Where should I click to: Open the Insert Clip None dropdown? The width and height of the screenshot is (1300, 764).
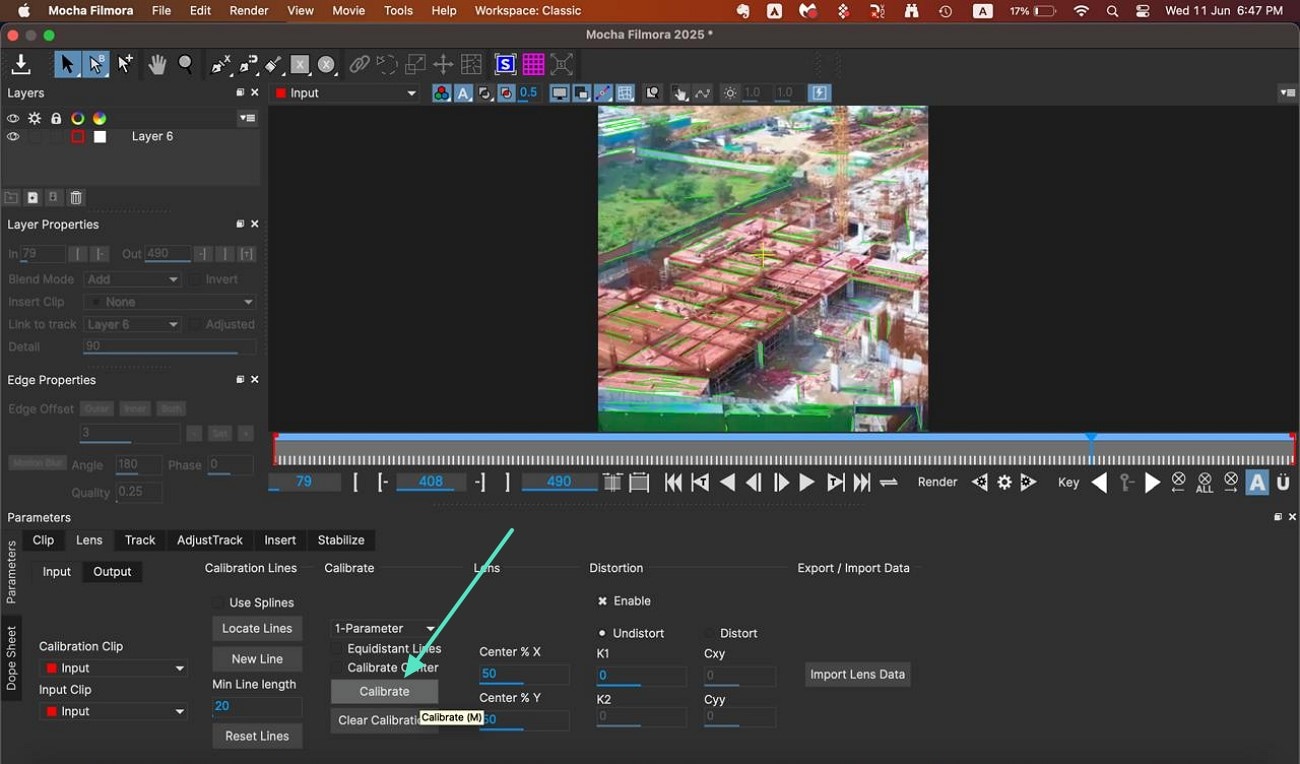click(x=169, y=302)
